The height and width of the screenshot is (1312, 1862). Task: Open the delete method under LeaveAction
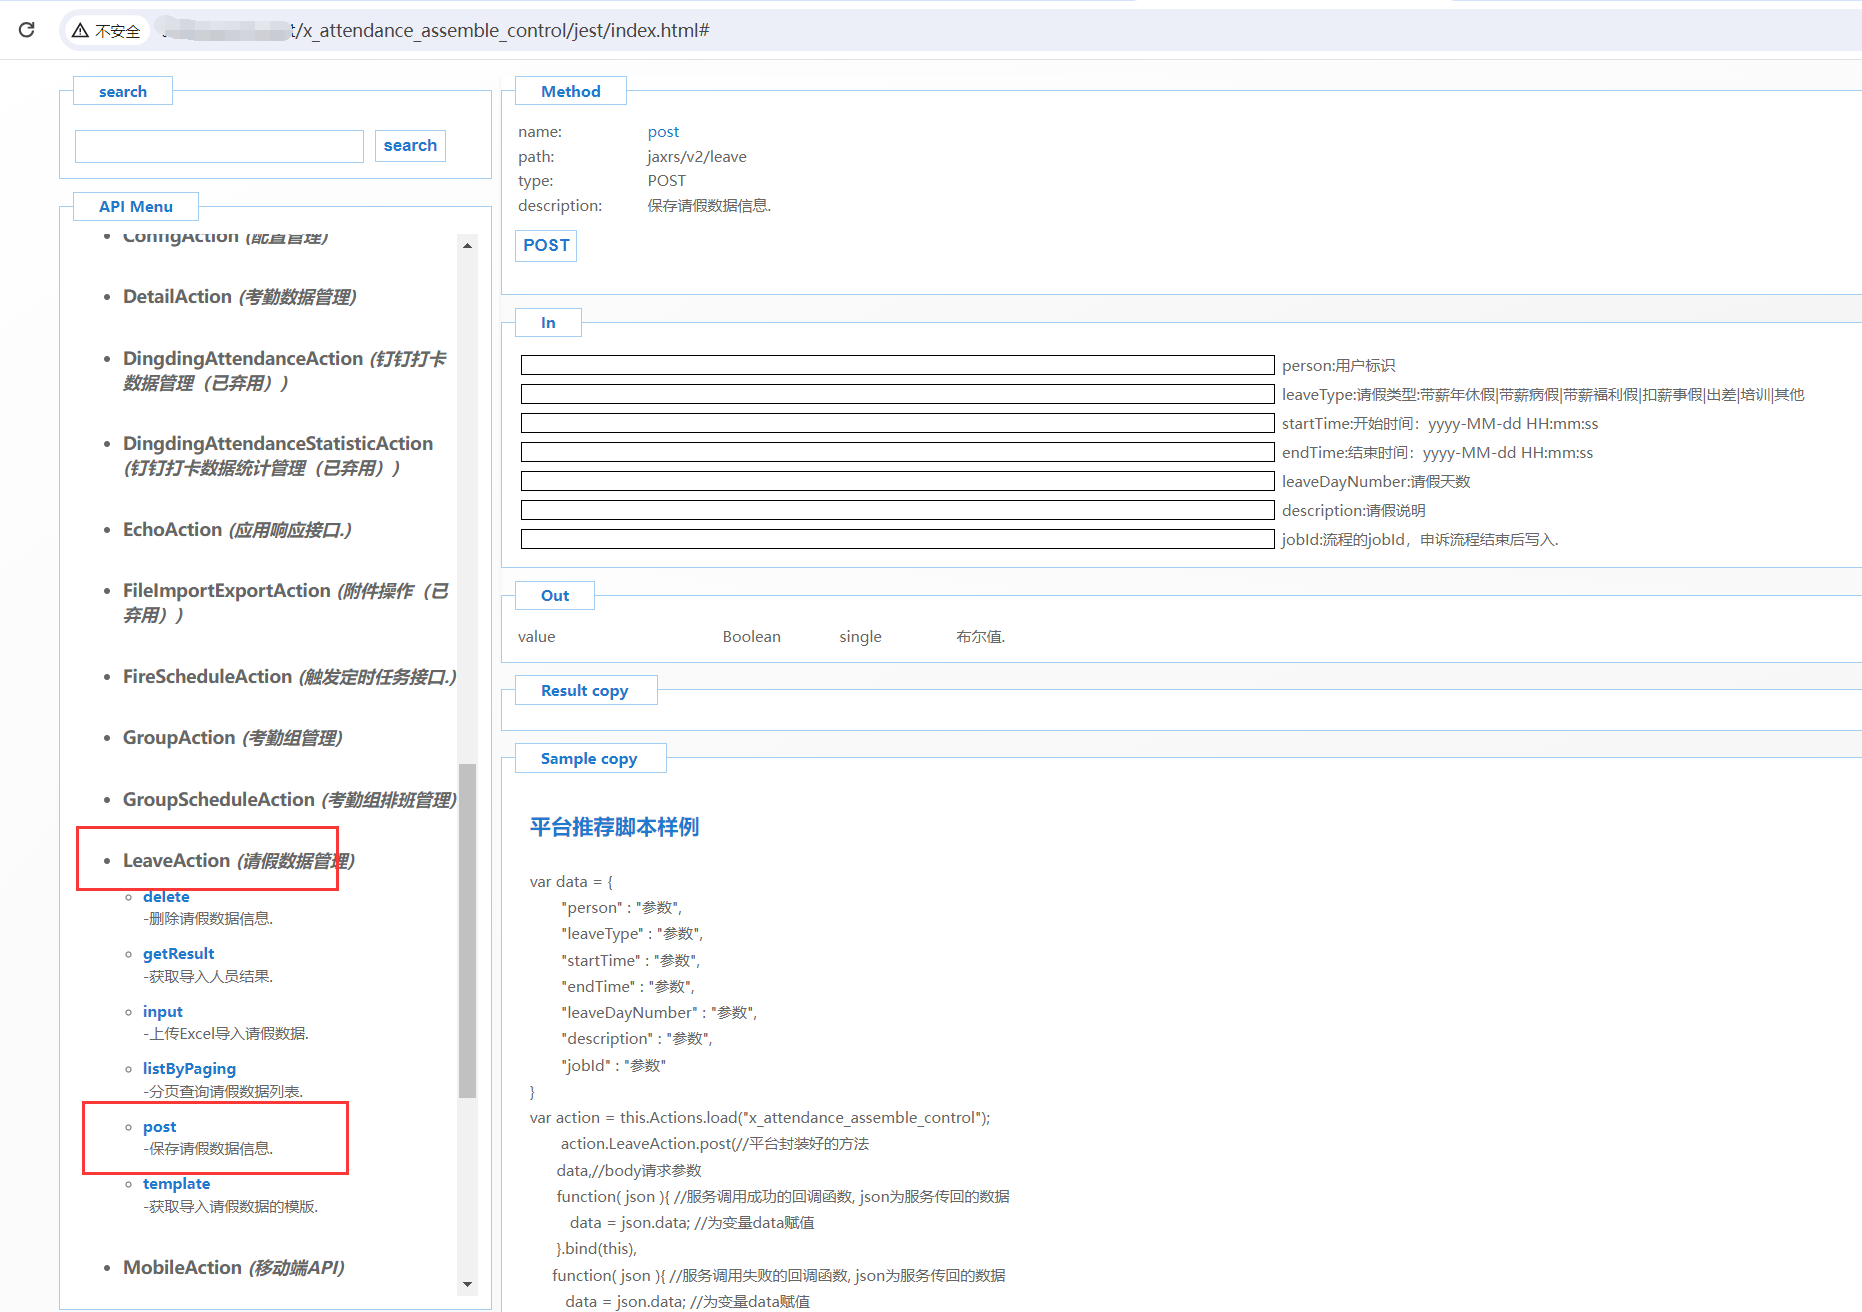coord(166,897)
